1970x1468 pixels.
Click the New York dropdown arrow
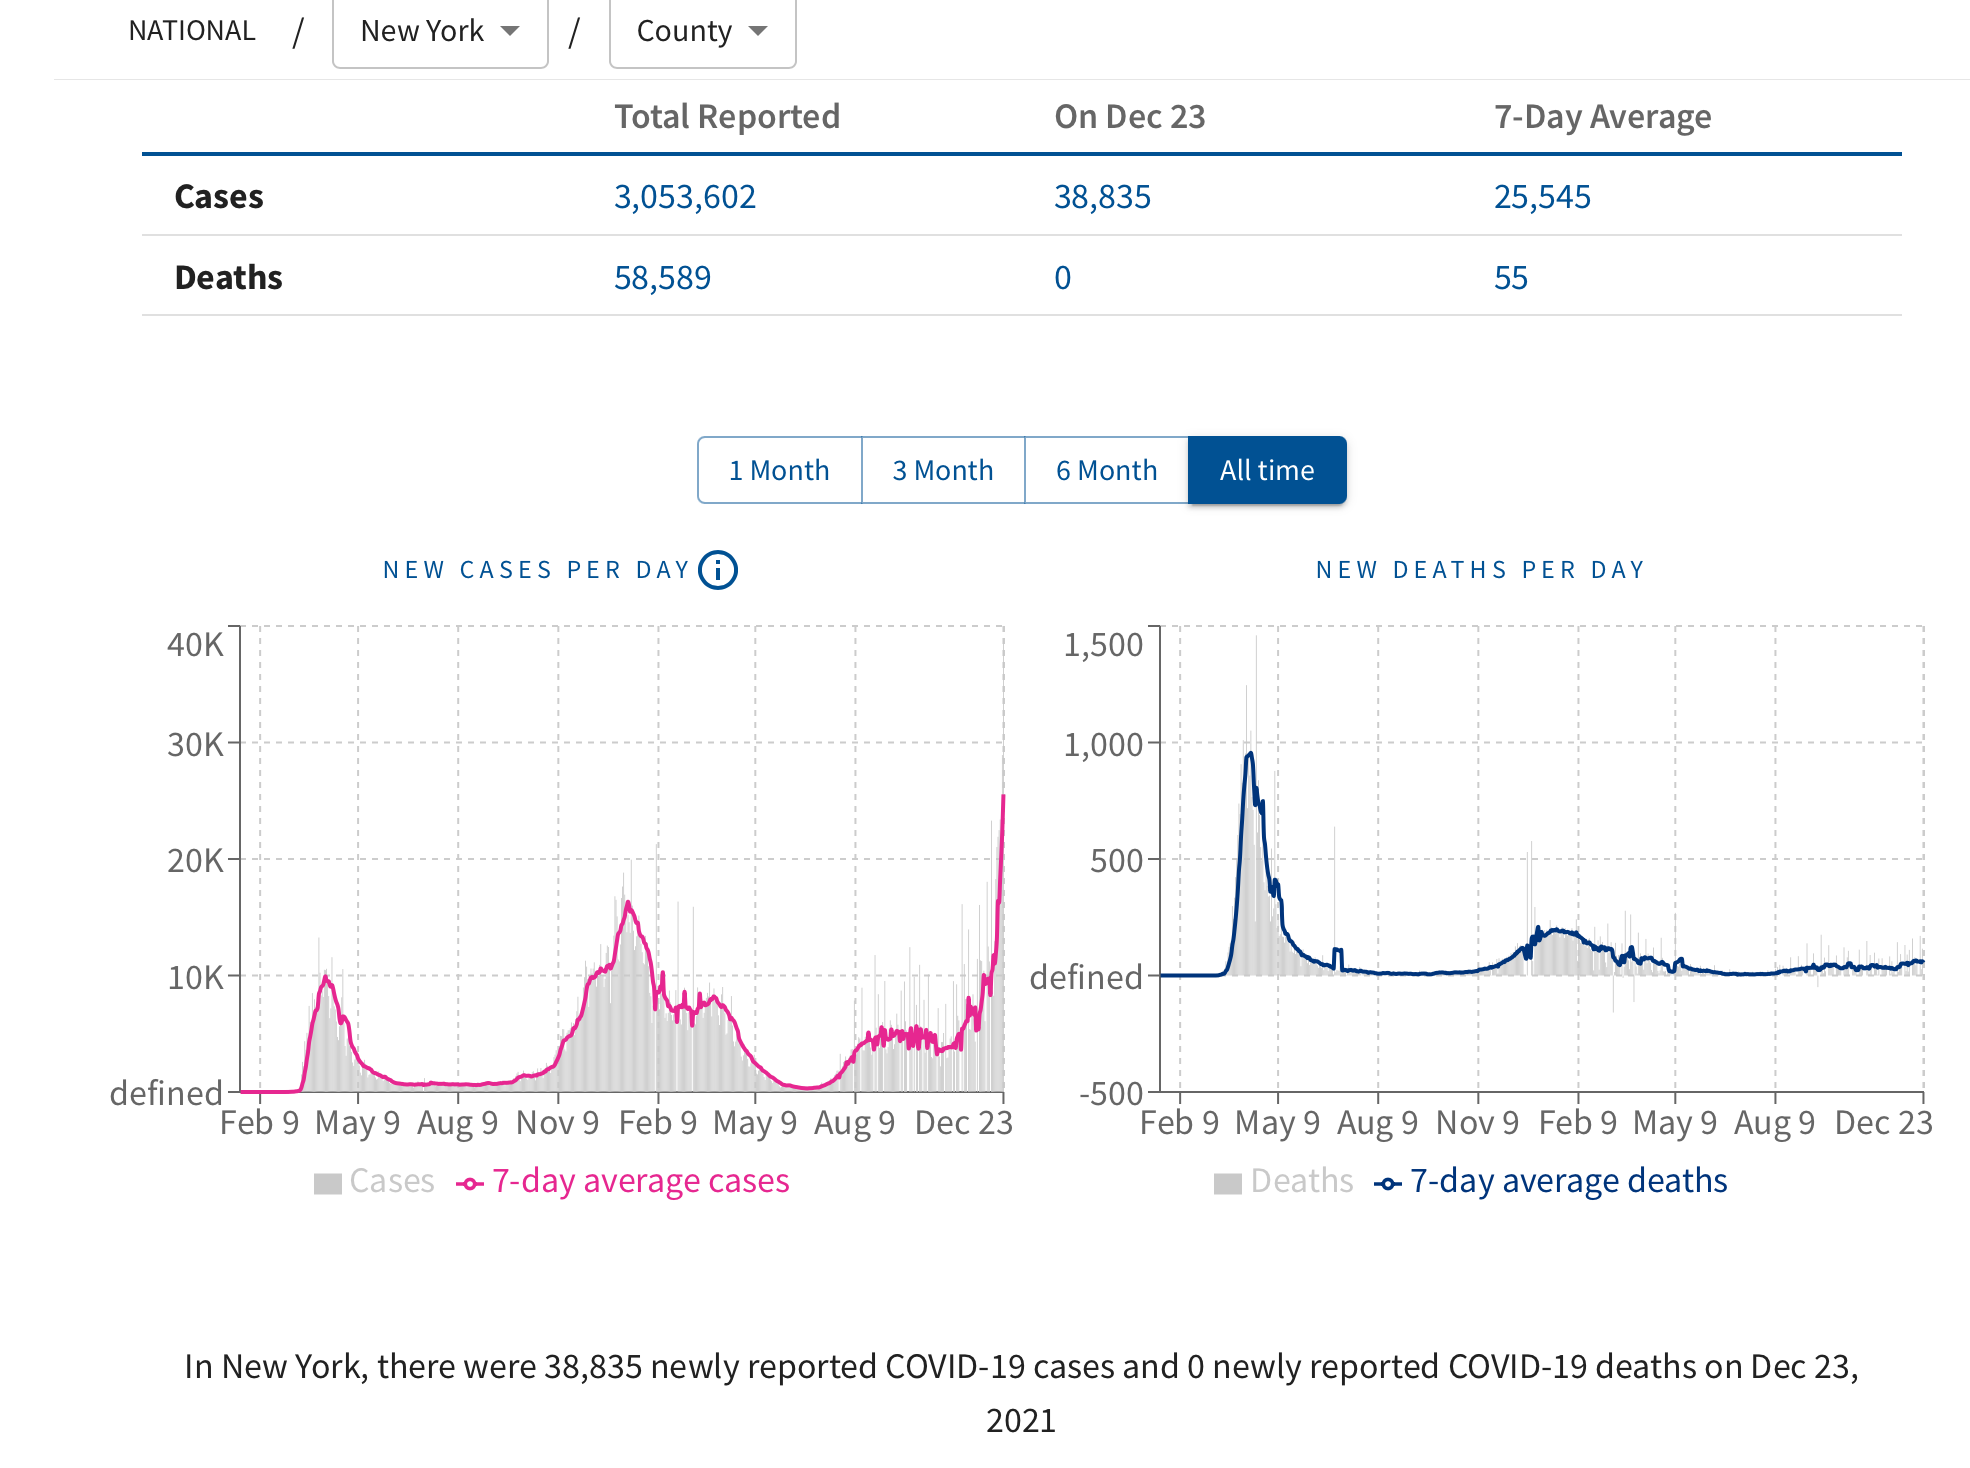510,31
